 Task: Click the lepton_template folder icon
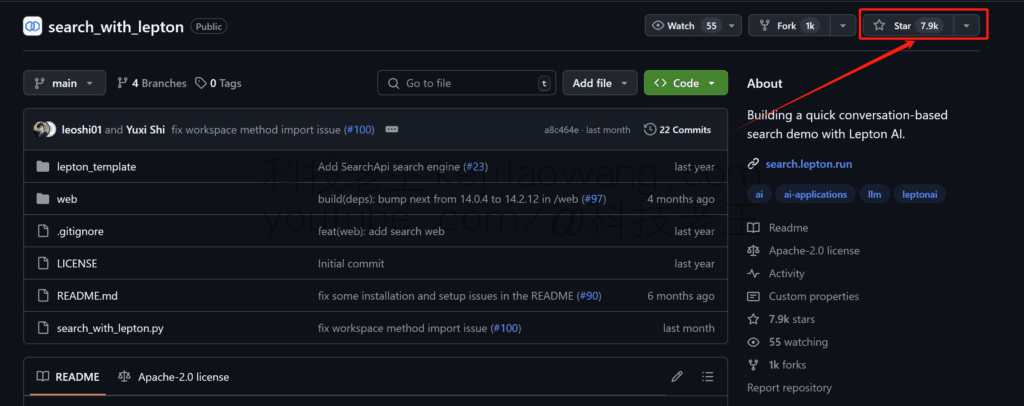pyautogui.click(x=43, y=166)
